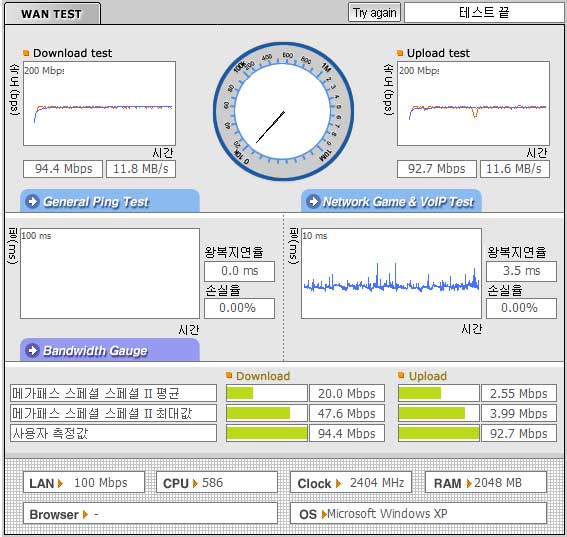Image resolution: width=567 pixels, height=537 pixels.
Task: Click the orange arrow next to RAM
Action: click(x=469, y=483)
